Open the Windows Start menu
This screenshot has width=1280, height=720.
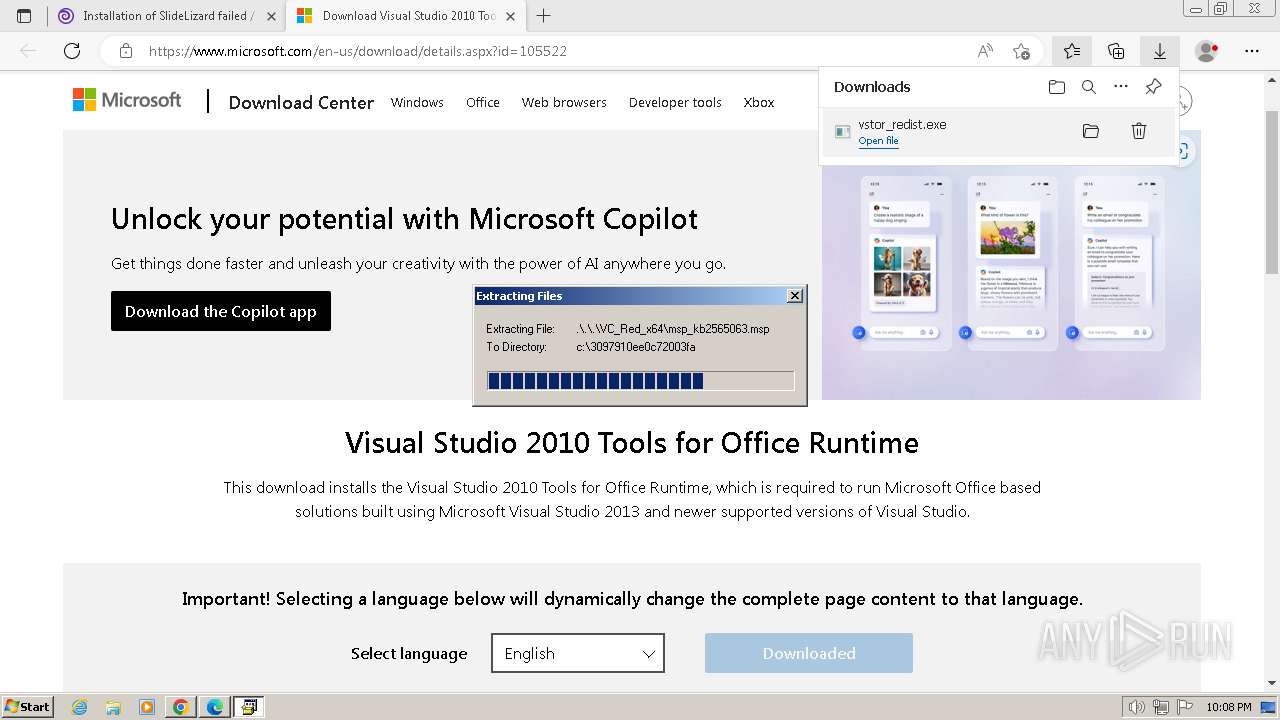27,706
